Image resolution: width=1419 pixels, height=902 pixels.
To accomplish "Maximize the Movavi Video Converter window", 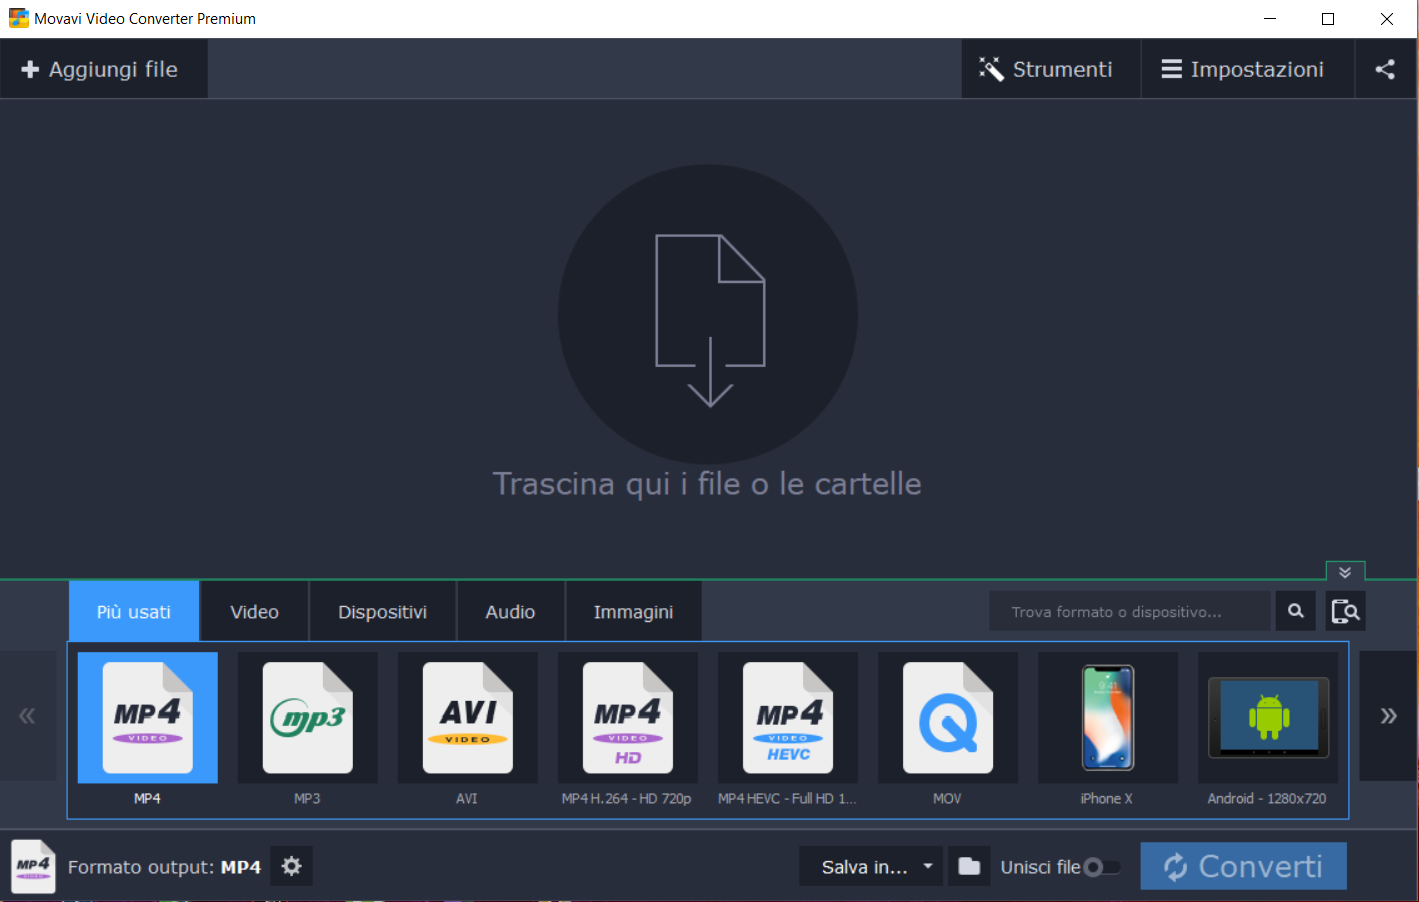I will point(1328,19).
